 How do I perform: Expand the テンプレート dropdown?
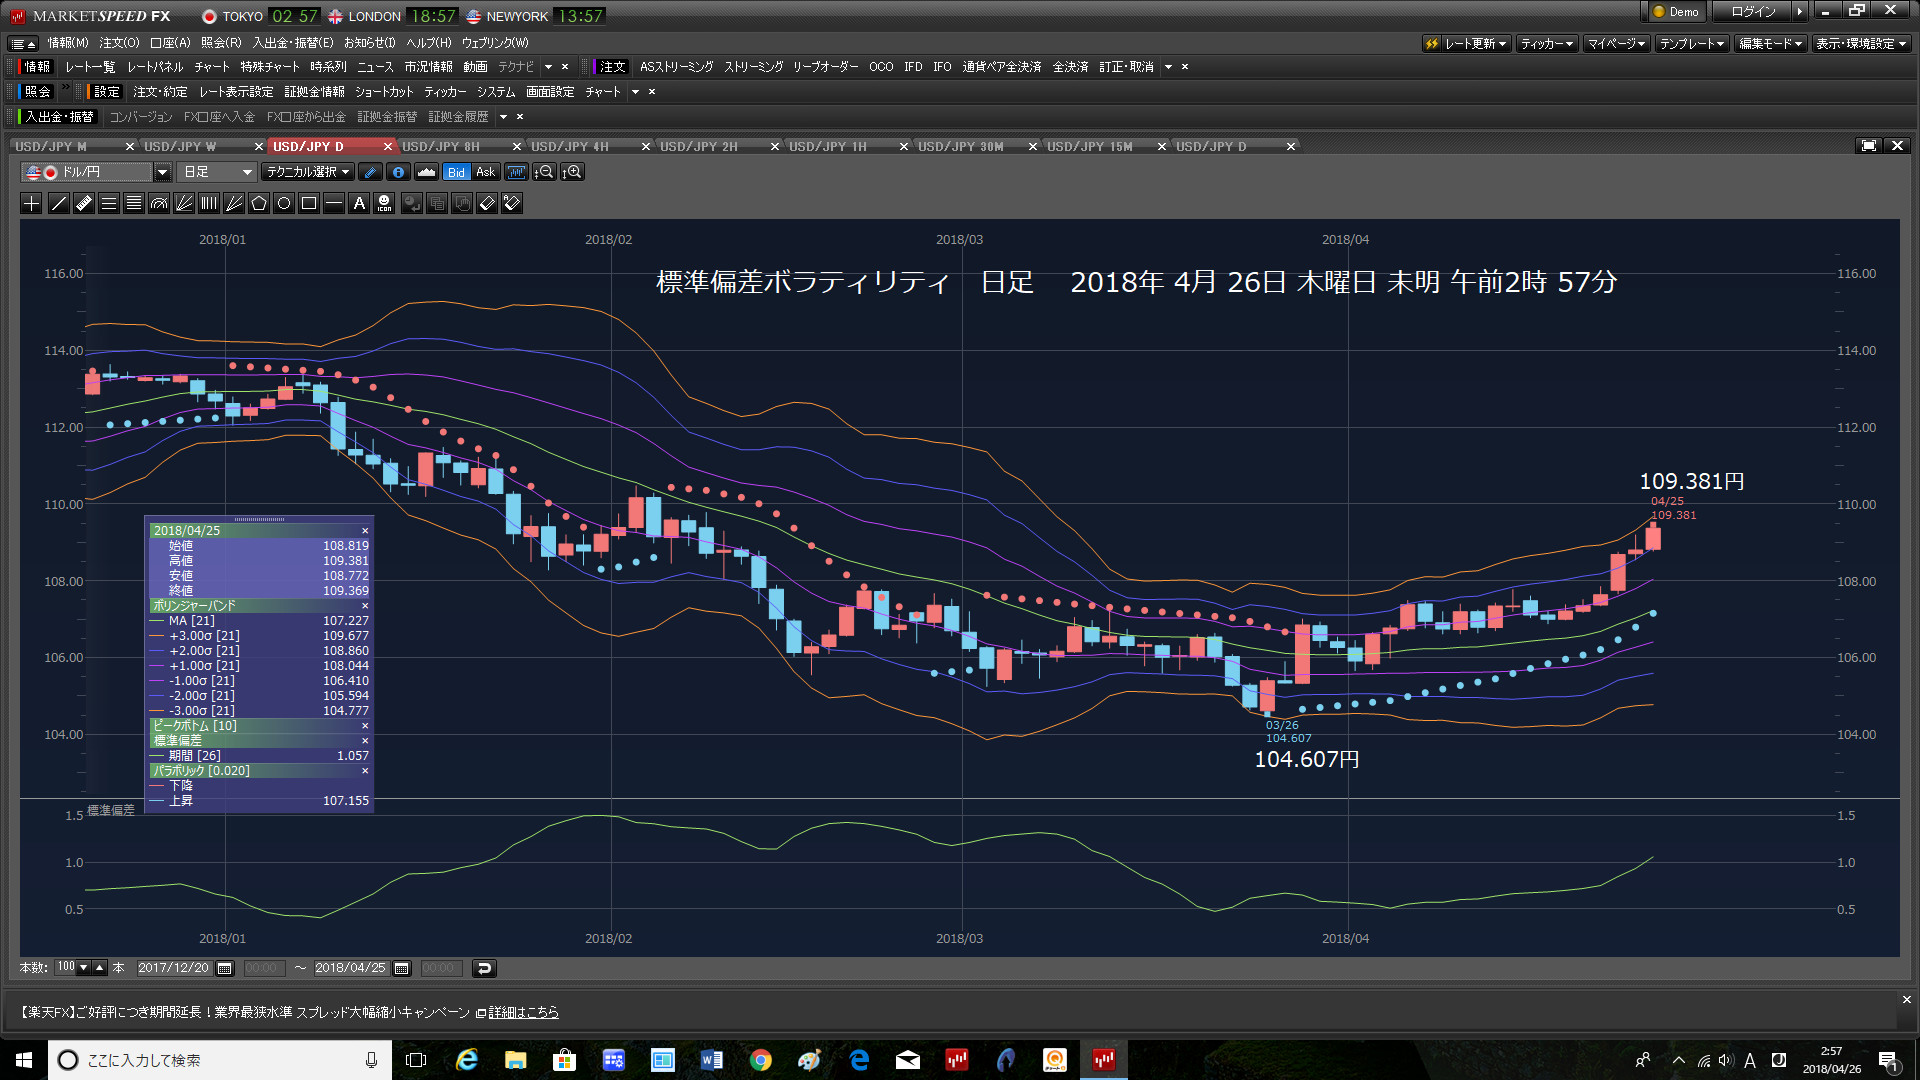pyautogui.click(x=1691, y=43)
